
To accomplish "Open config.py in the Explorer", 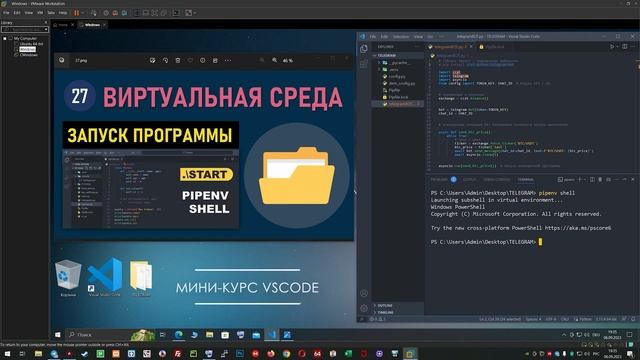I will click(397, 76).
